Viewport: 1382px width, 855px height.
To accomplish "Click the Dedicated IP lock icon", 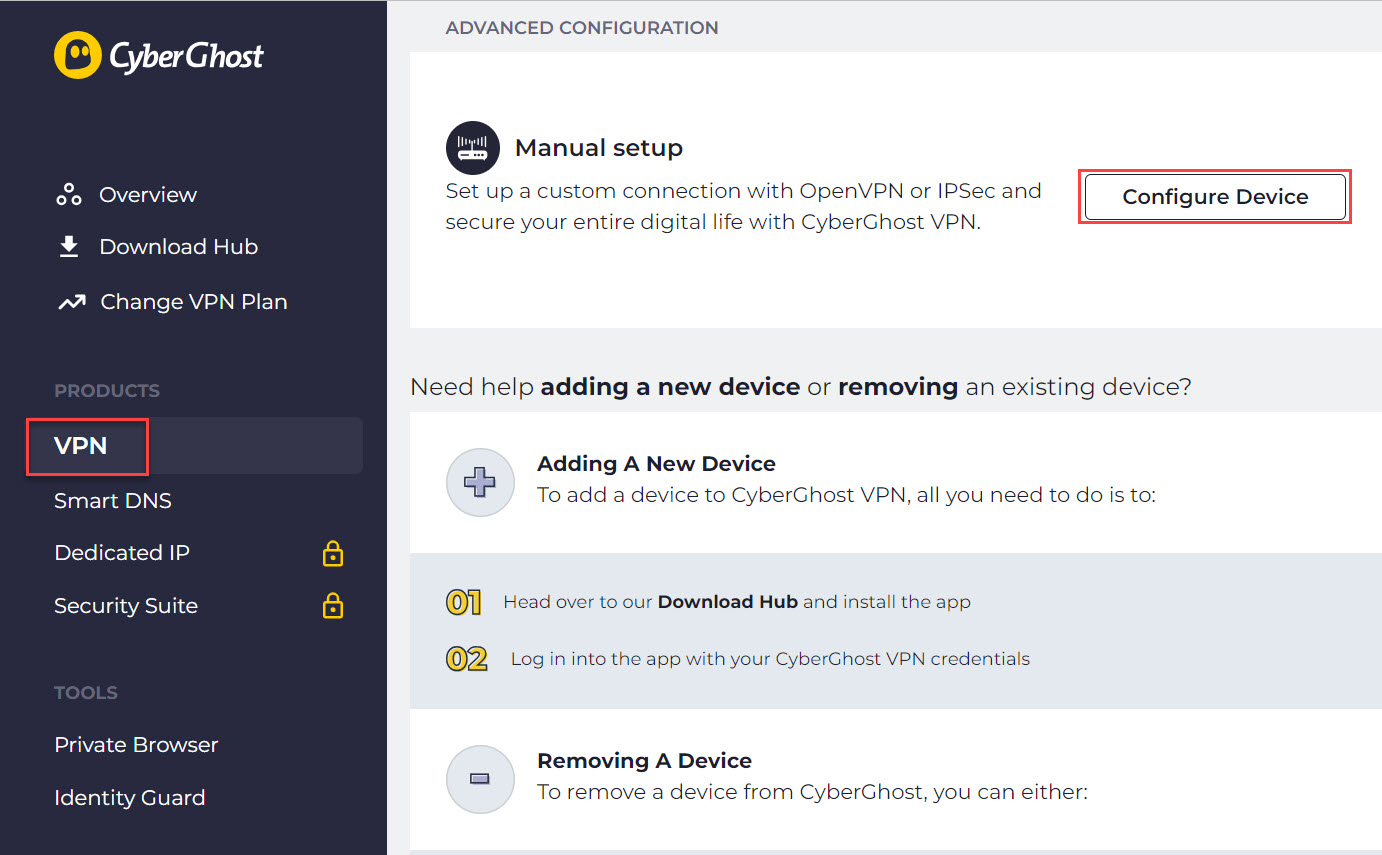I will 333,553.
